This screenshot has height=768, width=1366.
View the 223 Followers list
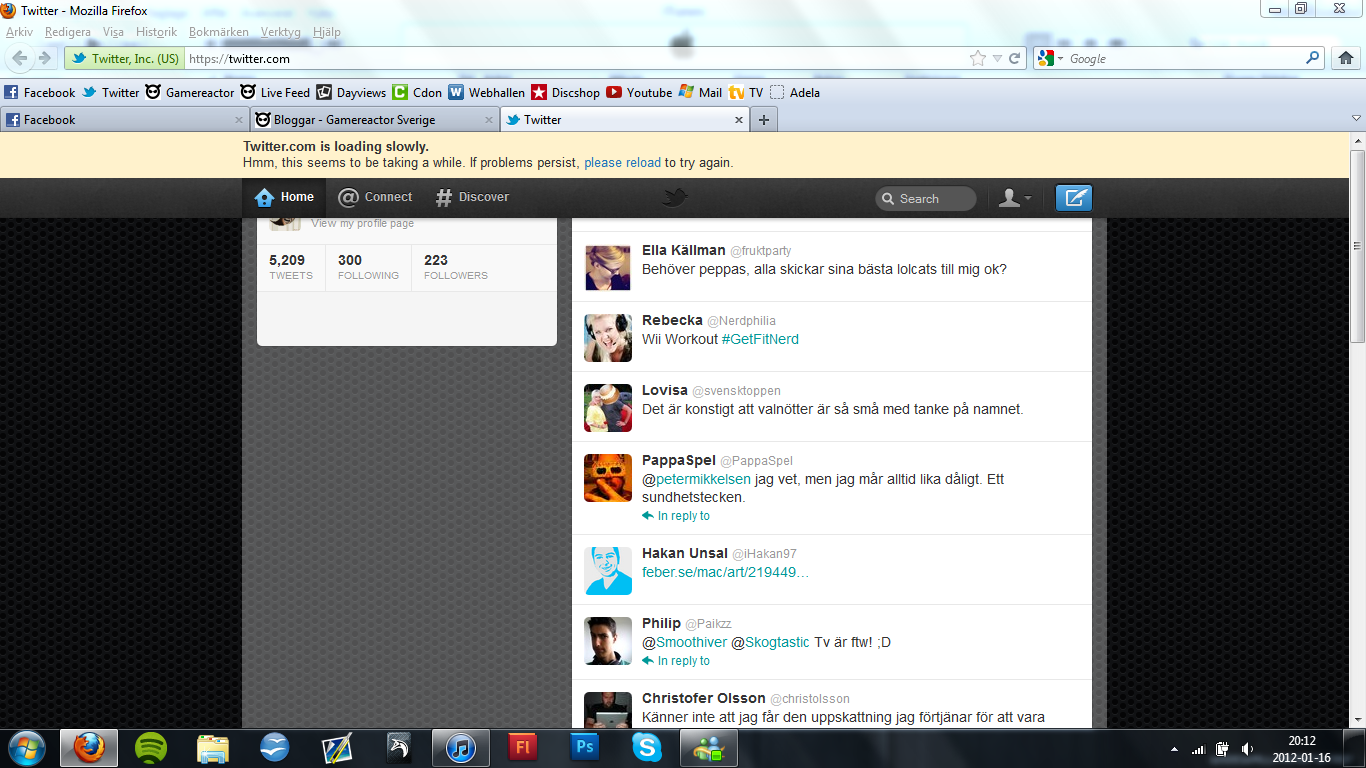[456, 267]
